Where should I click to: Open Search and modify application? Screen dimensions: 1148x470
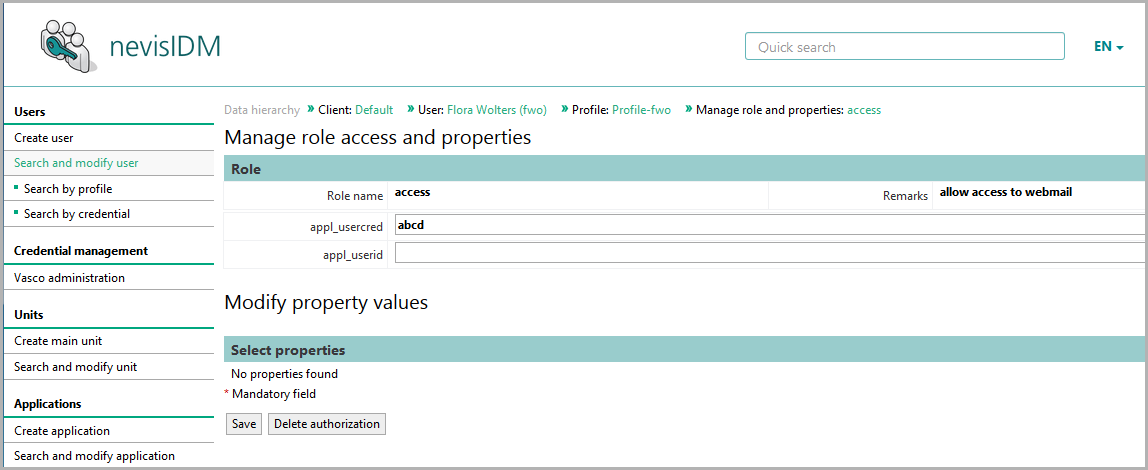pos(94,456)
